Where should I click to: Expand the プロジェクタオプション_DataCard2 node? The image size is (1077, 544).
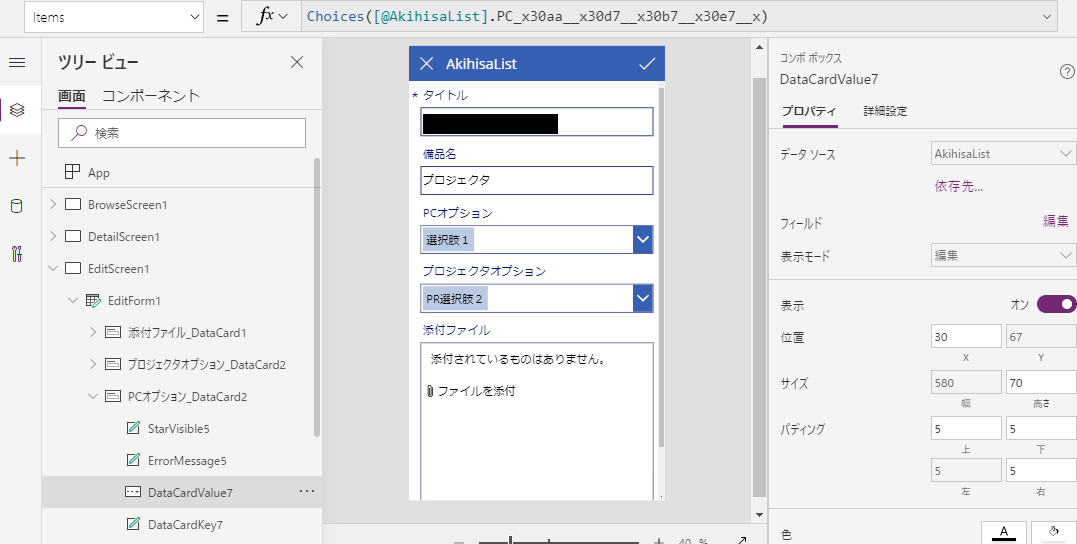click(x=93, y=364)
